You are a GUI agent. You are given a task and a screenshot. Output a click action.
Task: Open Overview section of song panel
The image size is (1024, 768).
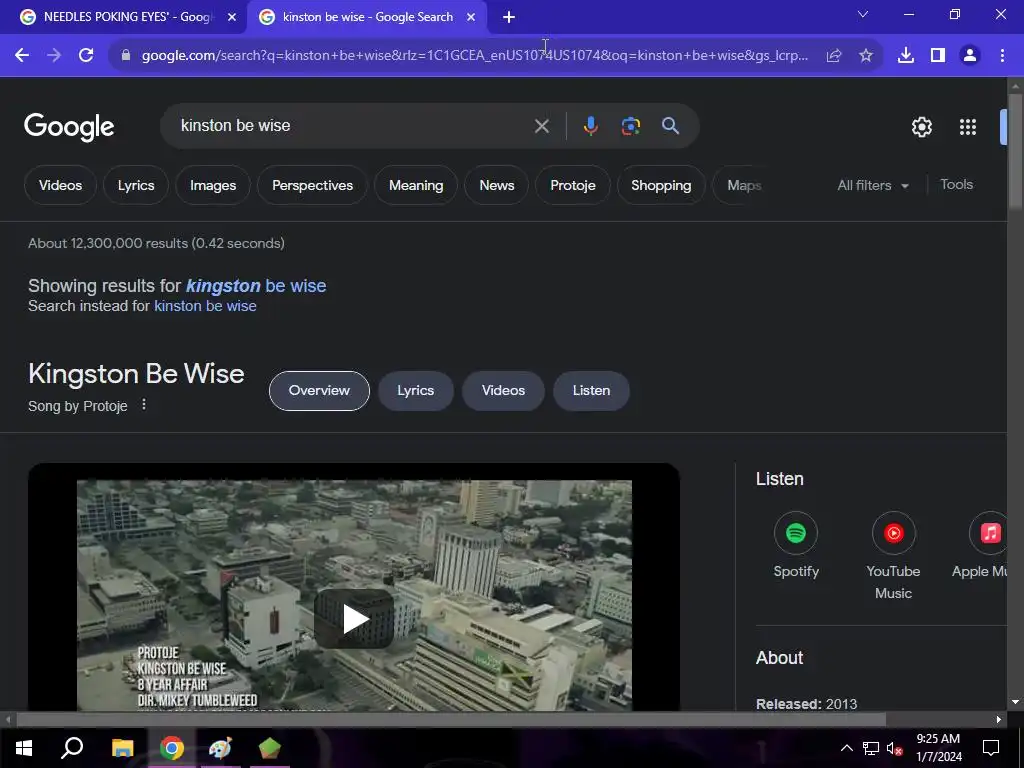[x=319, y=391]
